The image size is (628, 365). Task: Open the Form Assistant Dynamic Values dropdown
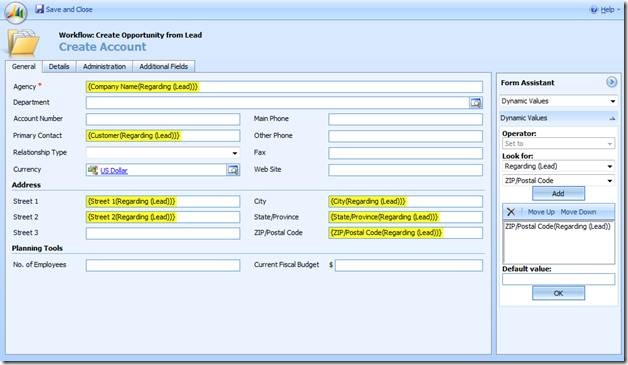click(x=558, y=101)
